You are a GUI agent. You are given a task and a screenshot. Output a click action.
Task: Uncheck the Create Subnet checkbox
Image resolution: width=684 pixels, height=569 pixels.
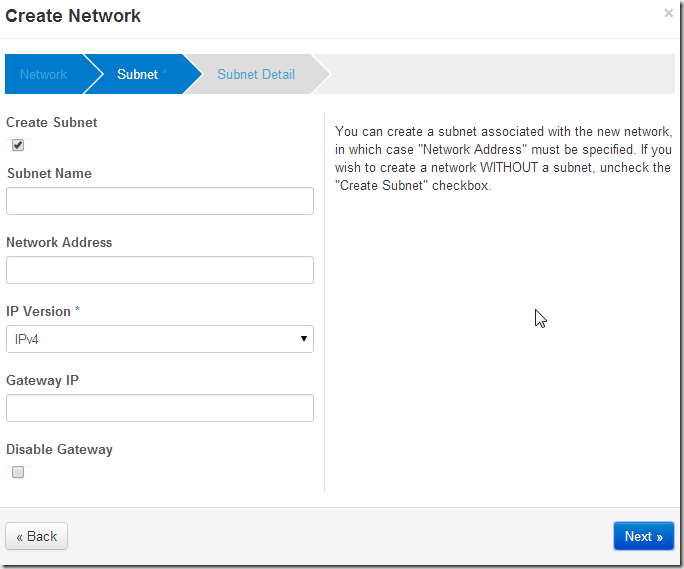pos(18,145)
